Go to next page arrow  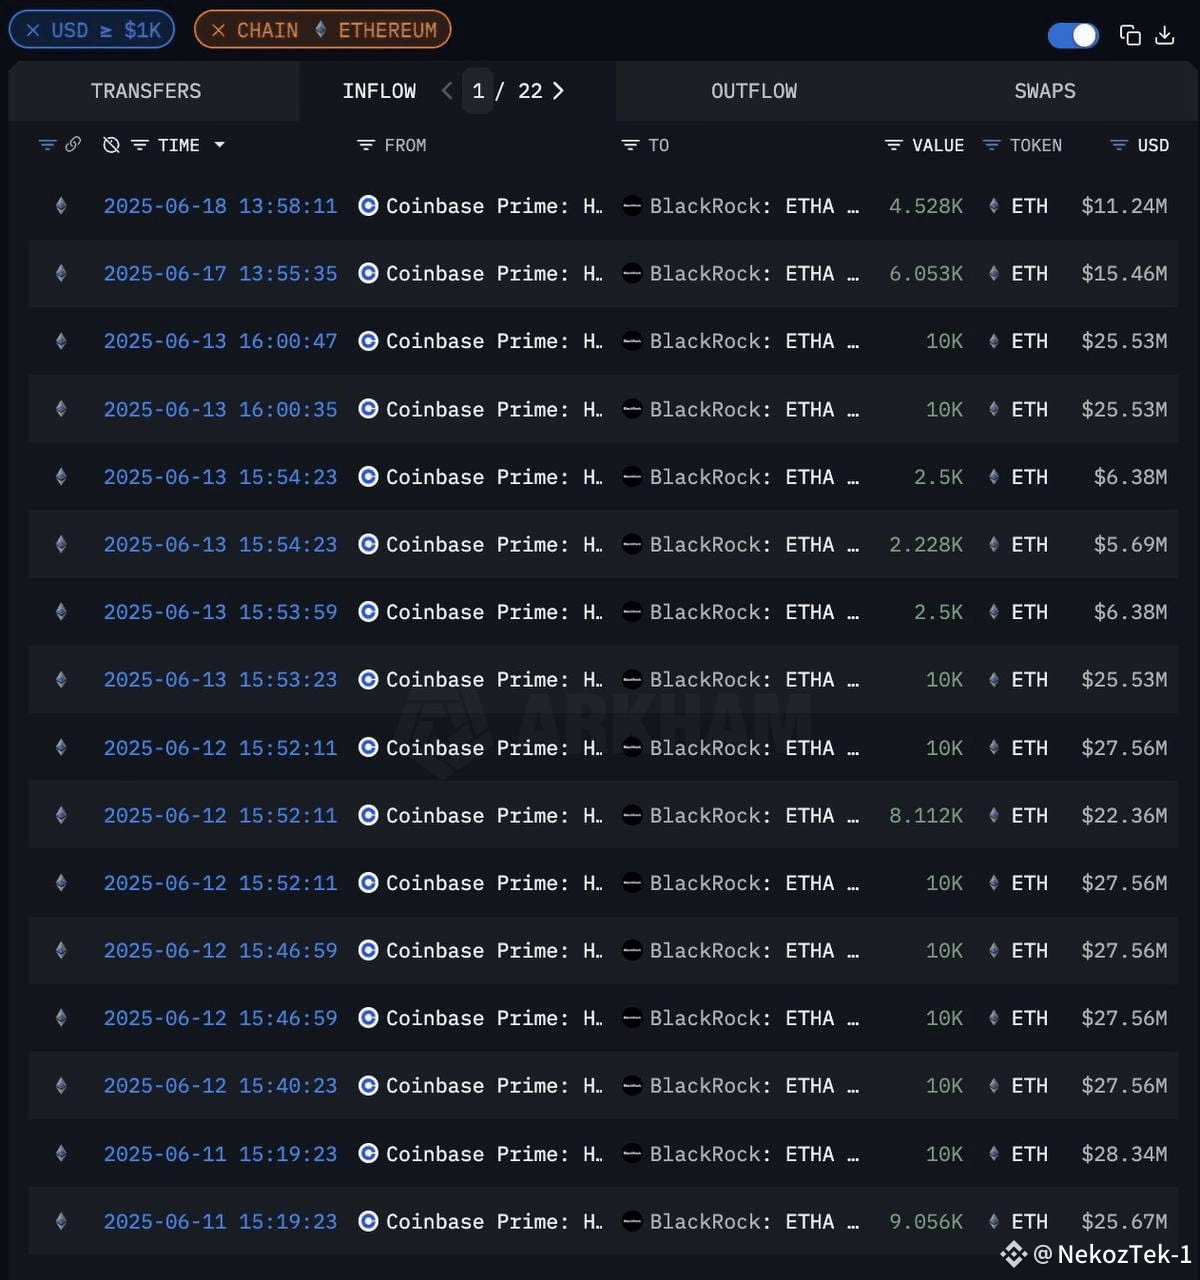pos(558,91)
